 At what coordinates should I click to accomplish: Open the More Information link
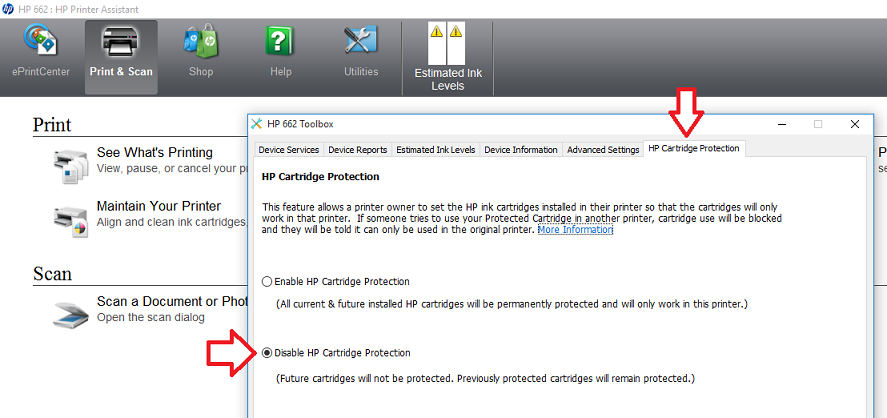[x=575, y=230]
